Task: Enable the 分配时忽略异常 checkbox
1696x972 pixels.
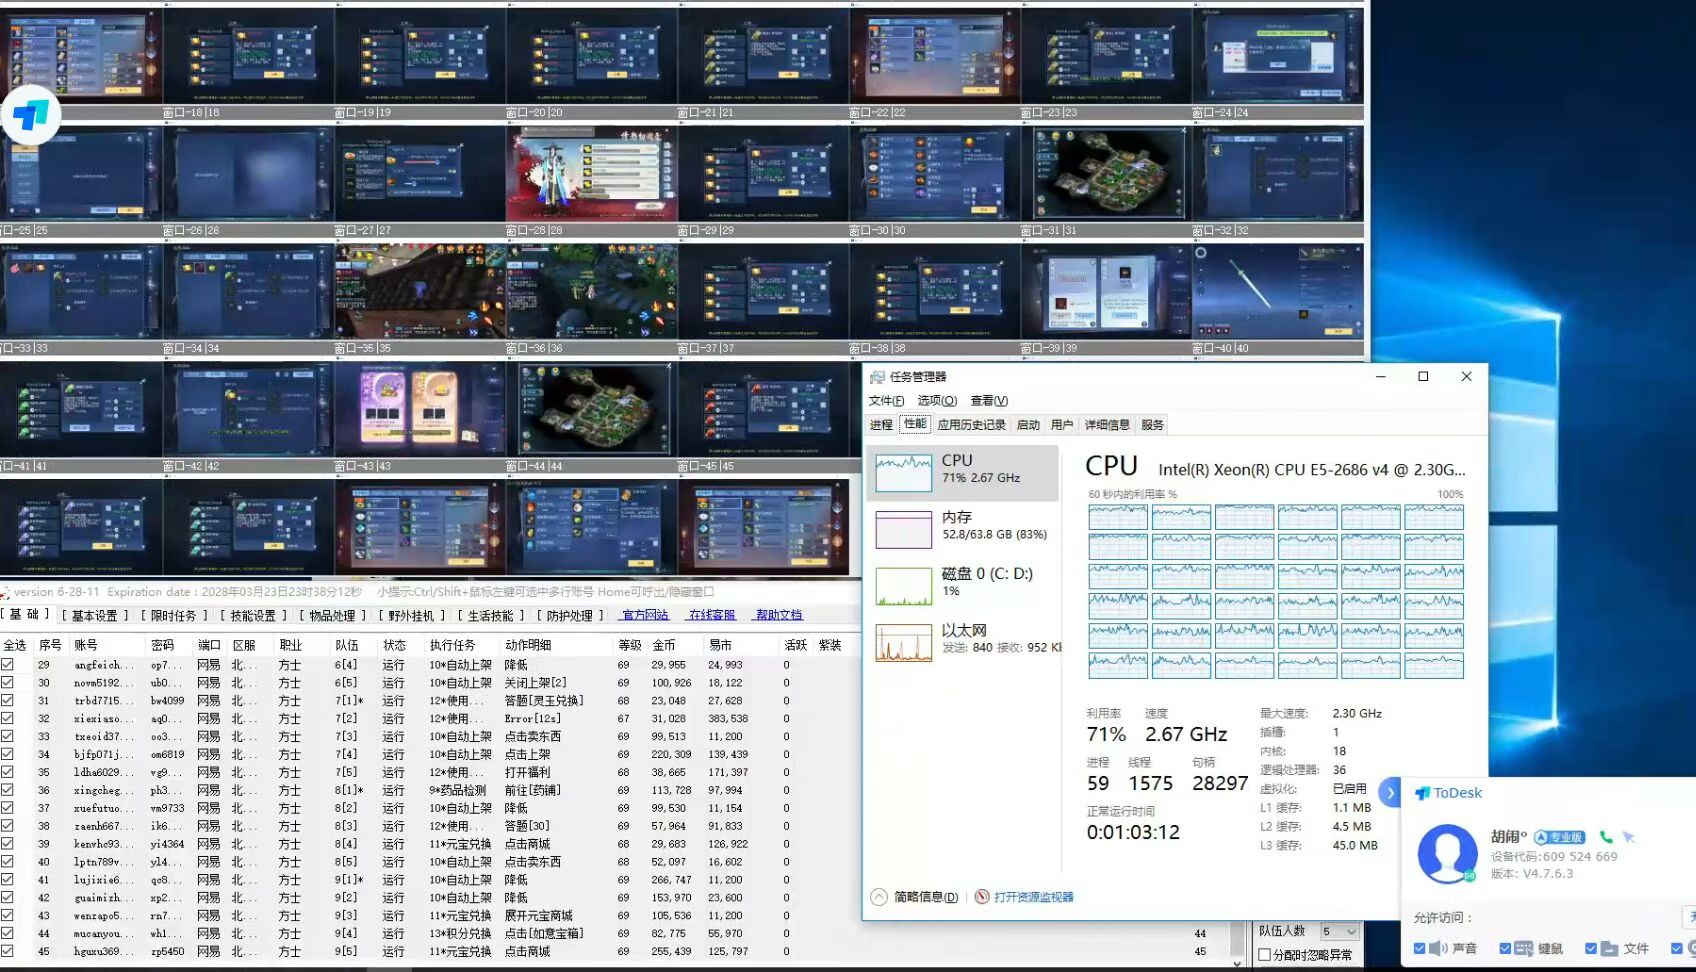Action: point(1265,955)
